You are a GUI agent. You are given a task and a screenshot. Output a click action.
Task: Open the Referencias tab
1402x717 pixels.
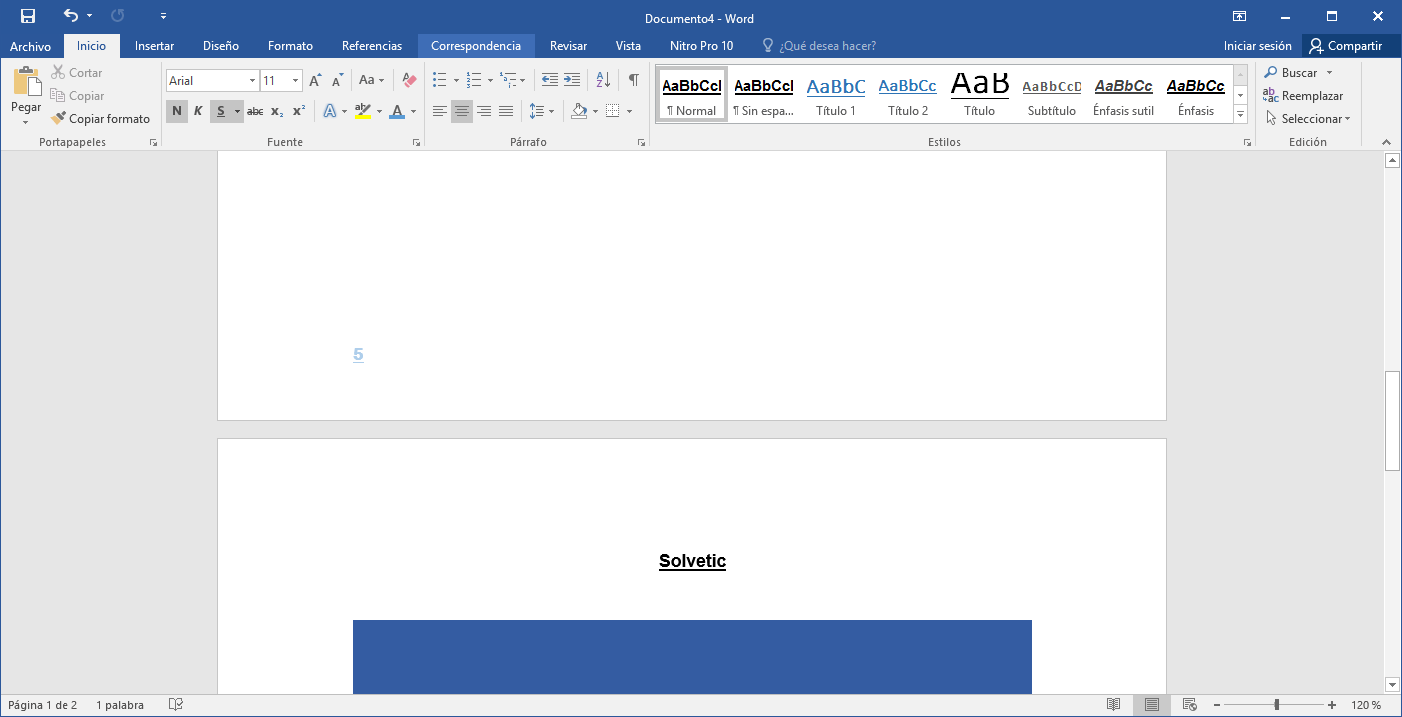coord(372,46)
